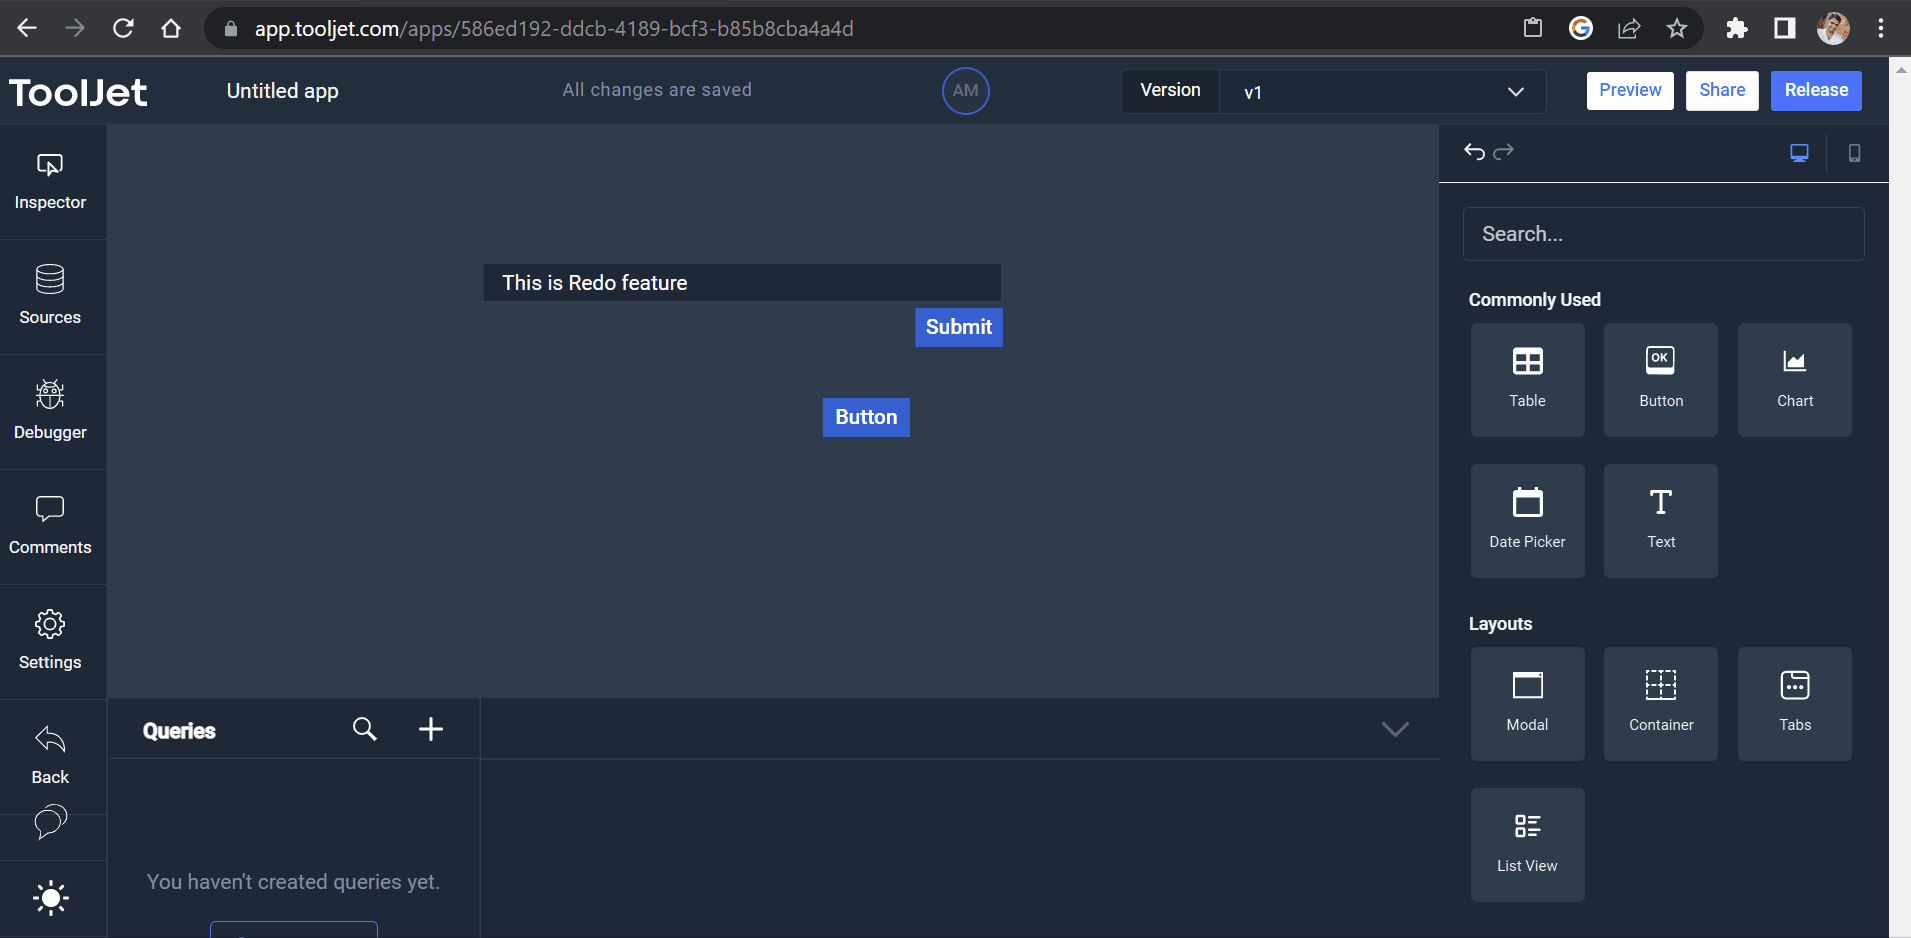Click the 'This is Redo feature' text input
The image size is (1911, 938).
coord(742,283)
